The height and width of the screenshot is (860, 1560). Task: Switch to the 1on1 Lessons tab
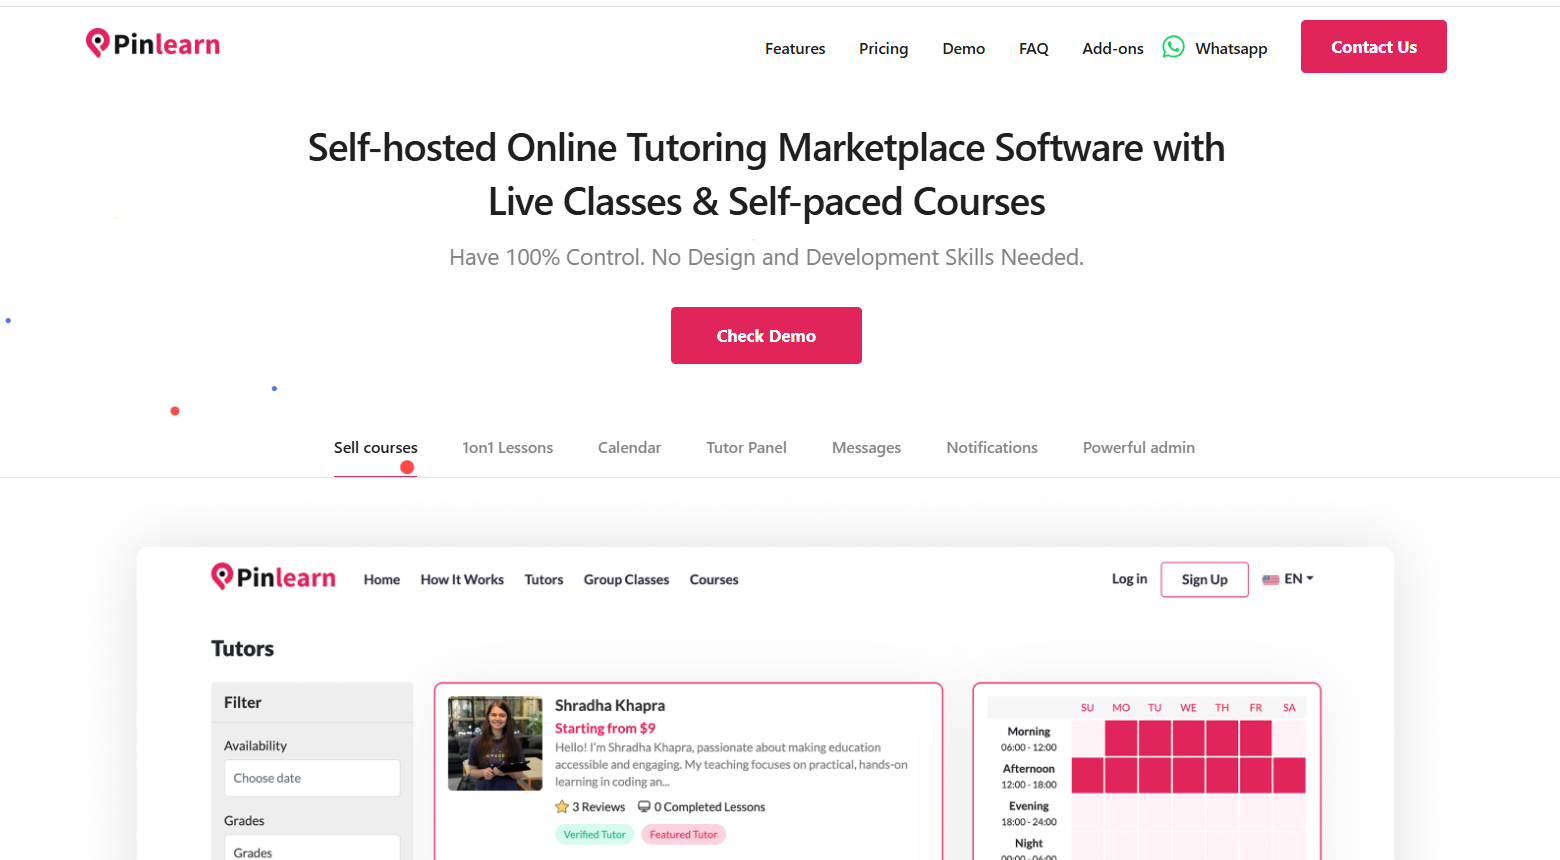[x=507, y=447]
